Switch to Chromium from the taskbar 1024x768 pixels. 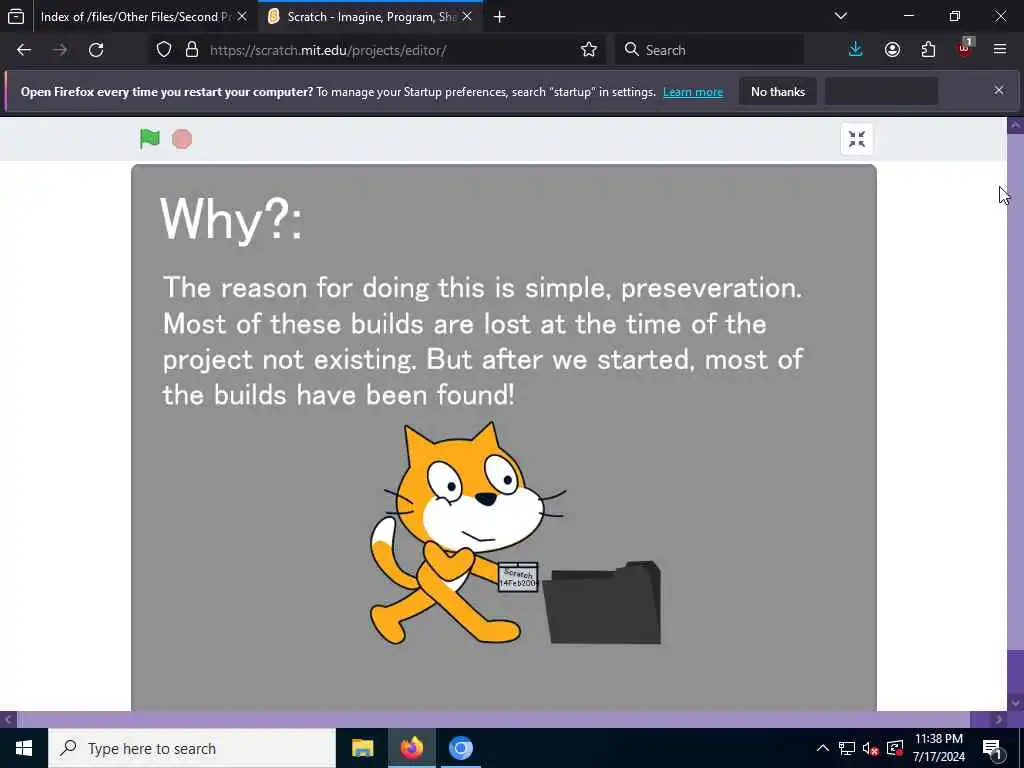460,748
